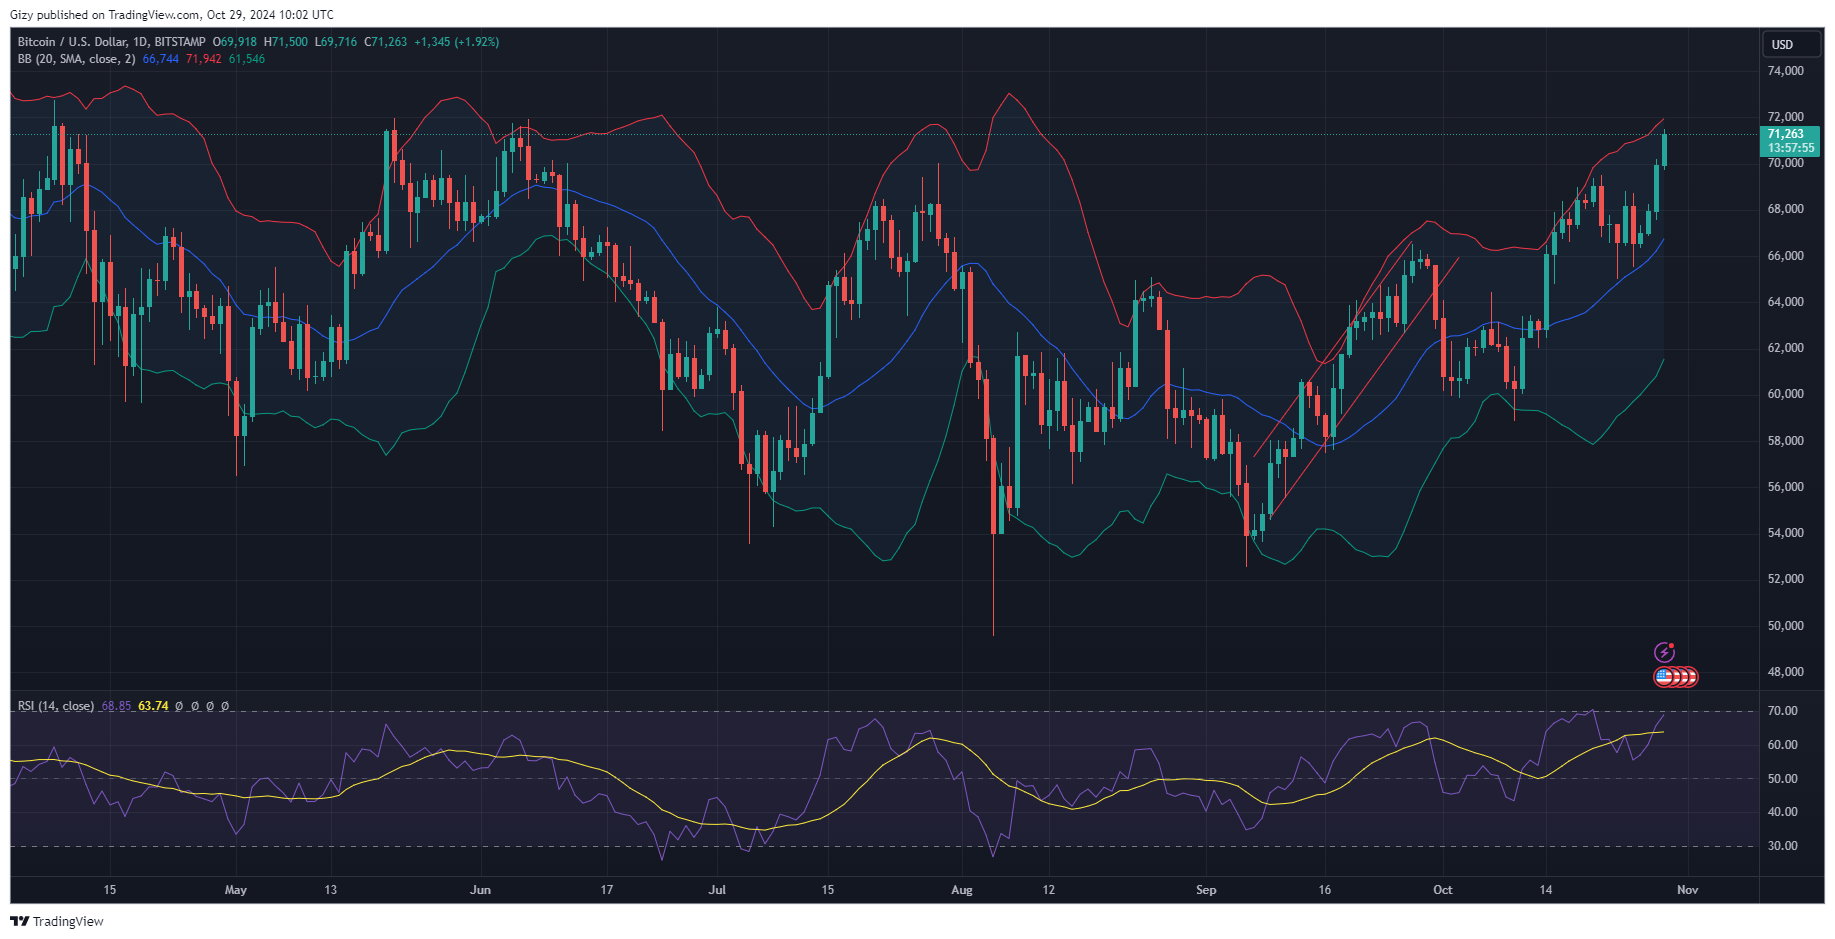Click the open value O69,918
This screenshot has height=939, width=1835.
(235, 42)
